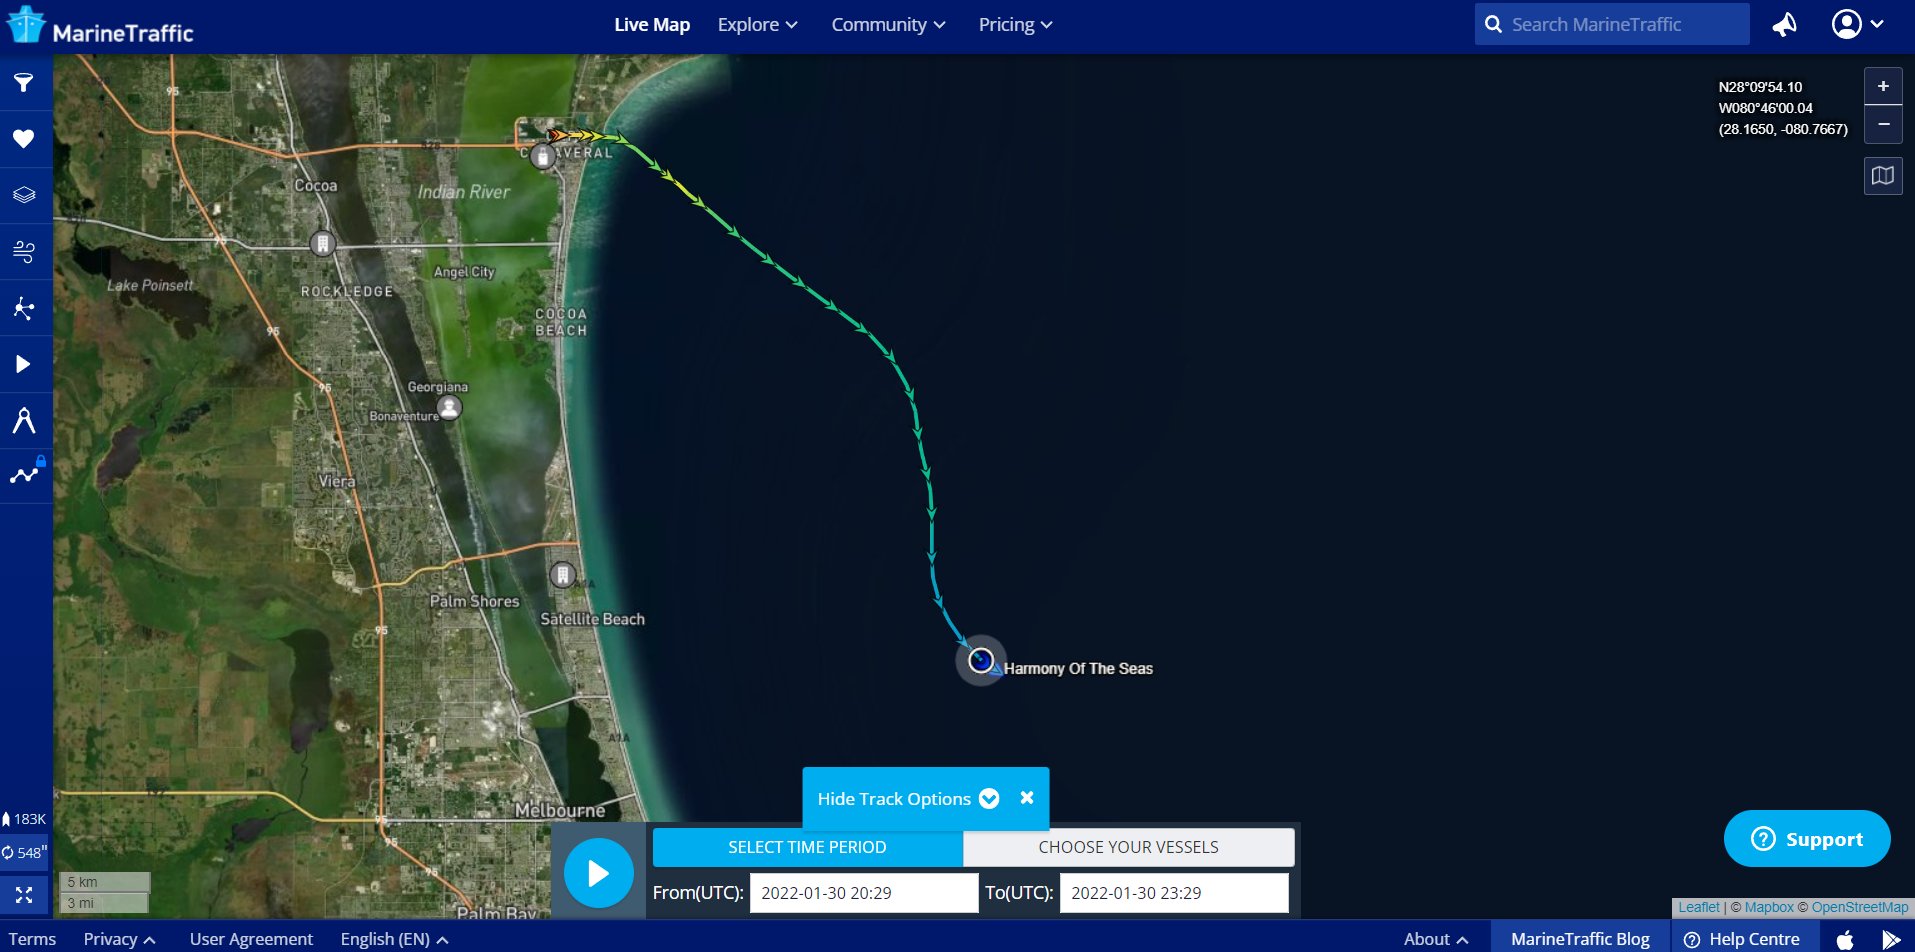Click the MarineTraffic logo
The height and width of the screenshot is (952, 1915).
coord(100,26)
